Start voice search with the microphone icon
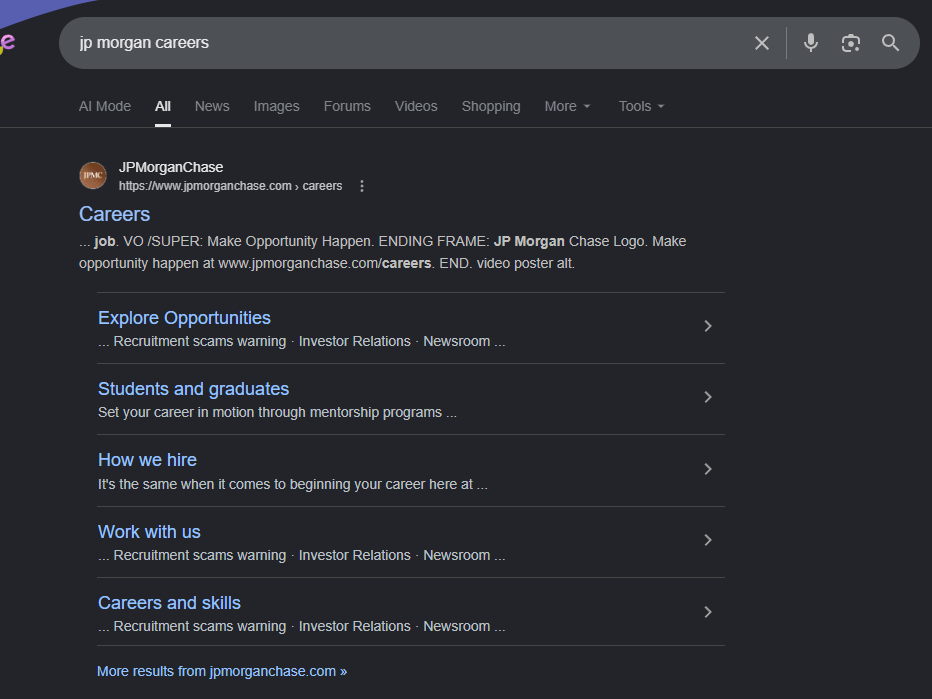932x699 pixels. 811,43
